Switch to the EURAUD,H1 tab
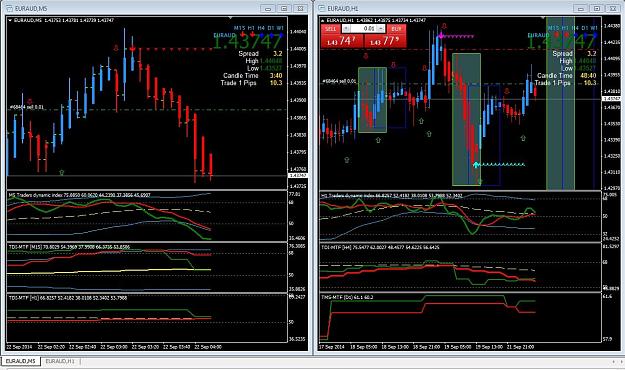This screenshot has height=370, width=625. point(60,361)
